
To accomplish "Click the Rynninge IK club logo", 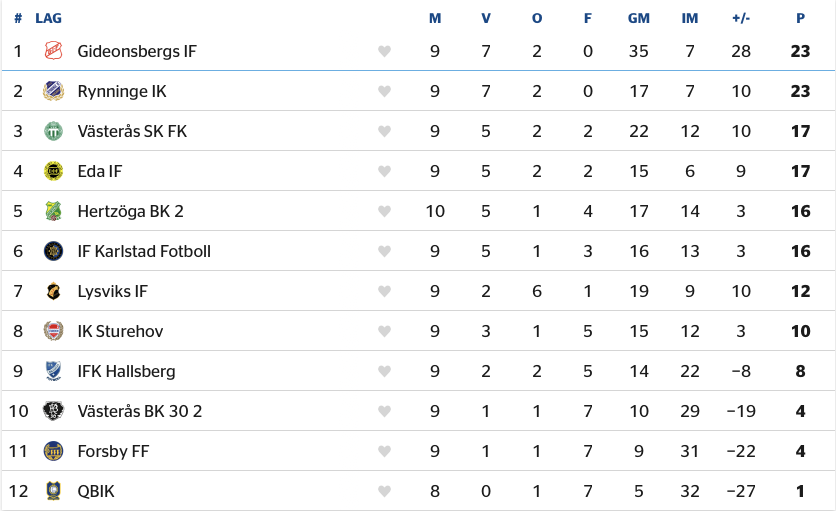I will pos(53,91).
